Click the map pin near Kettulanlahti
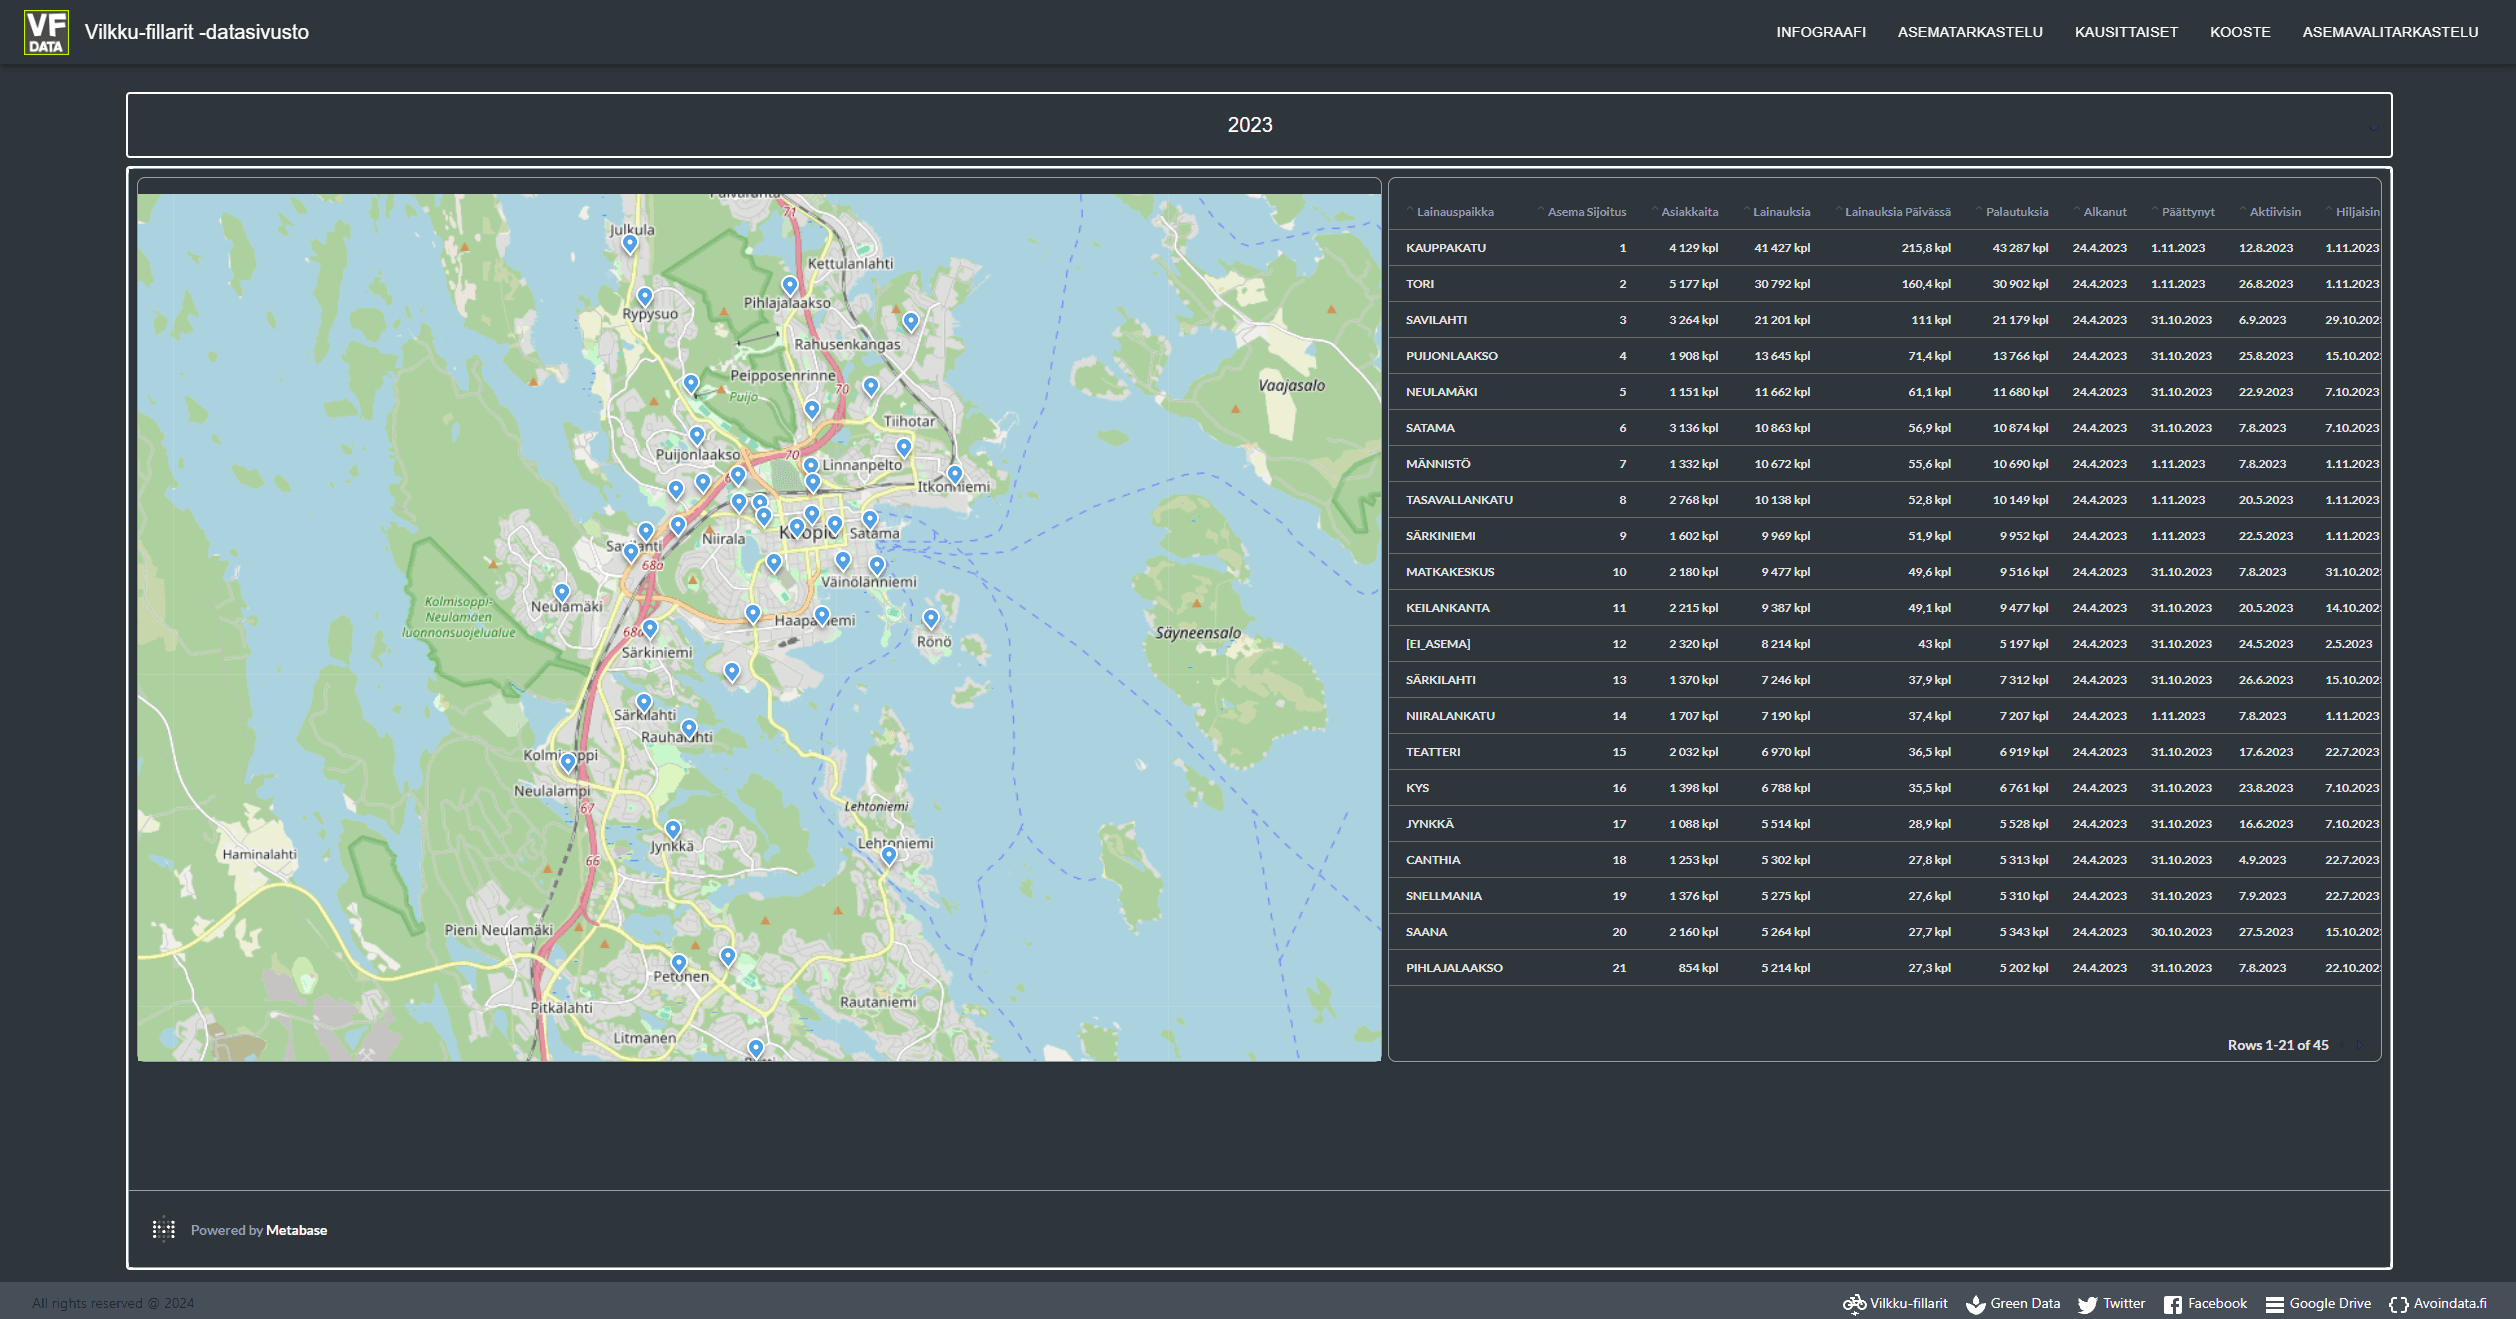This screenshot has height=1319, width=2516. click(x=790, y=287)
